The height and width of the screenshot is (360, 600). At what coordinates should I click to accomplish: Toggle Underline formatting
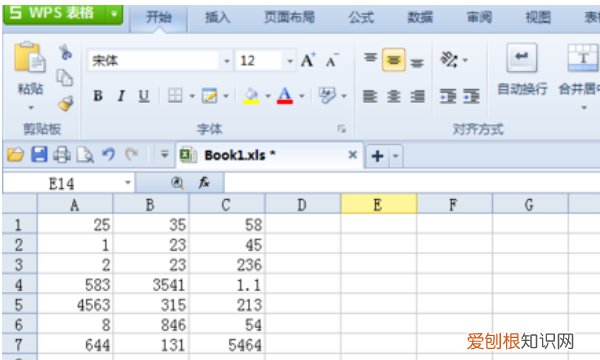pos(144,96)
